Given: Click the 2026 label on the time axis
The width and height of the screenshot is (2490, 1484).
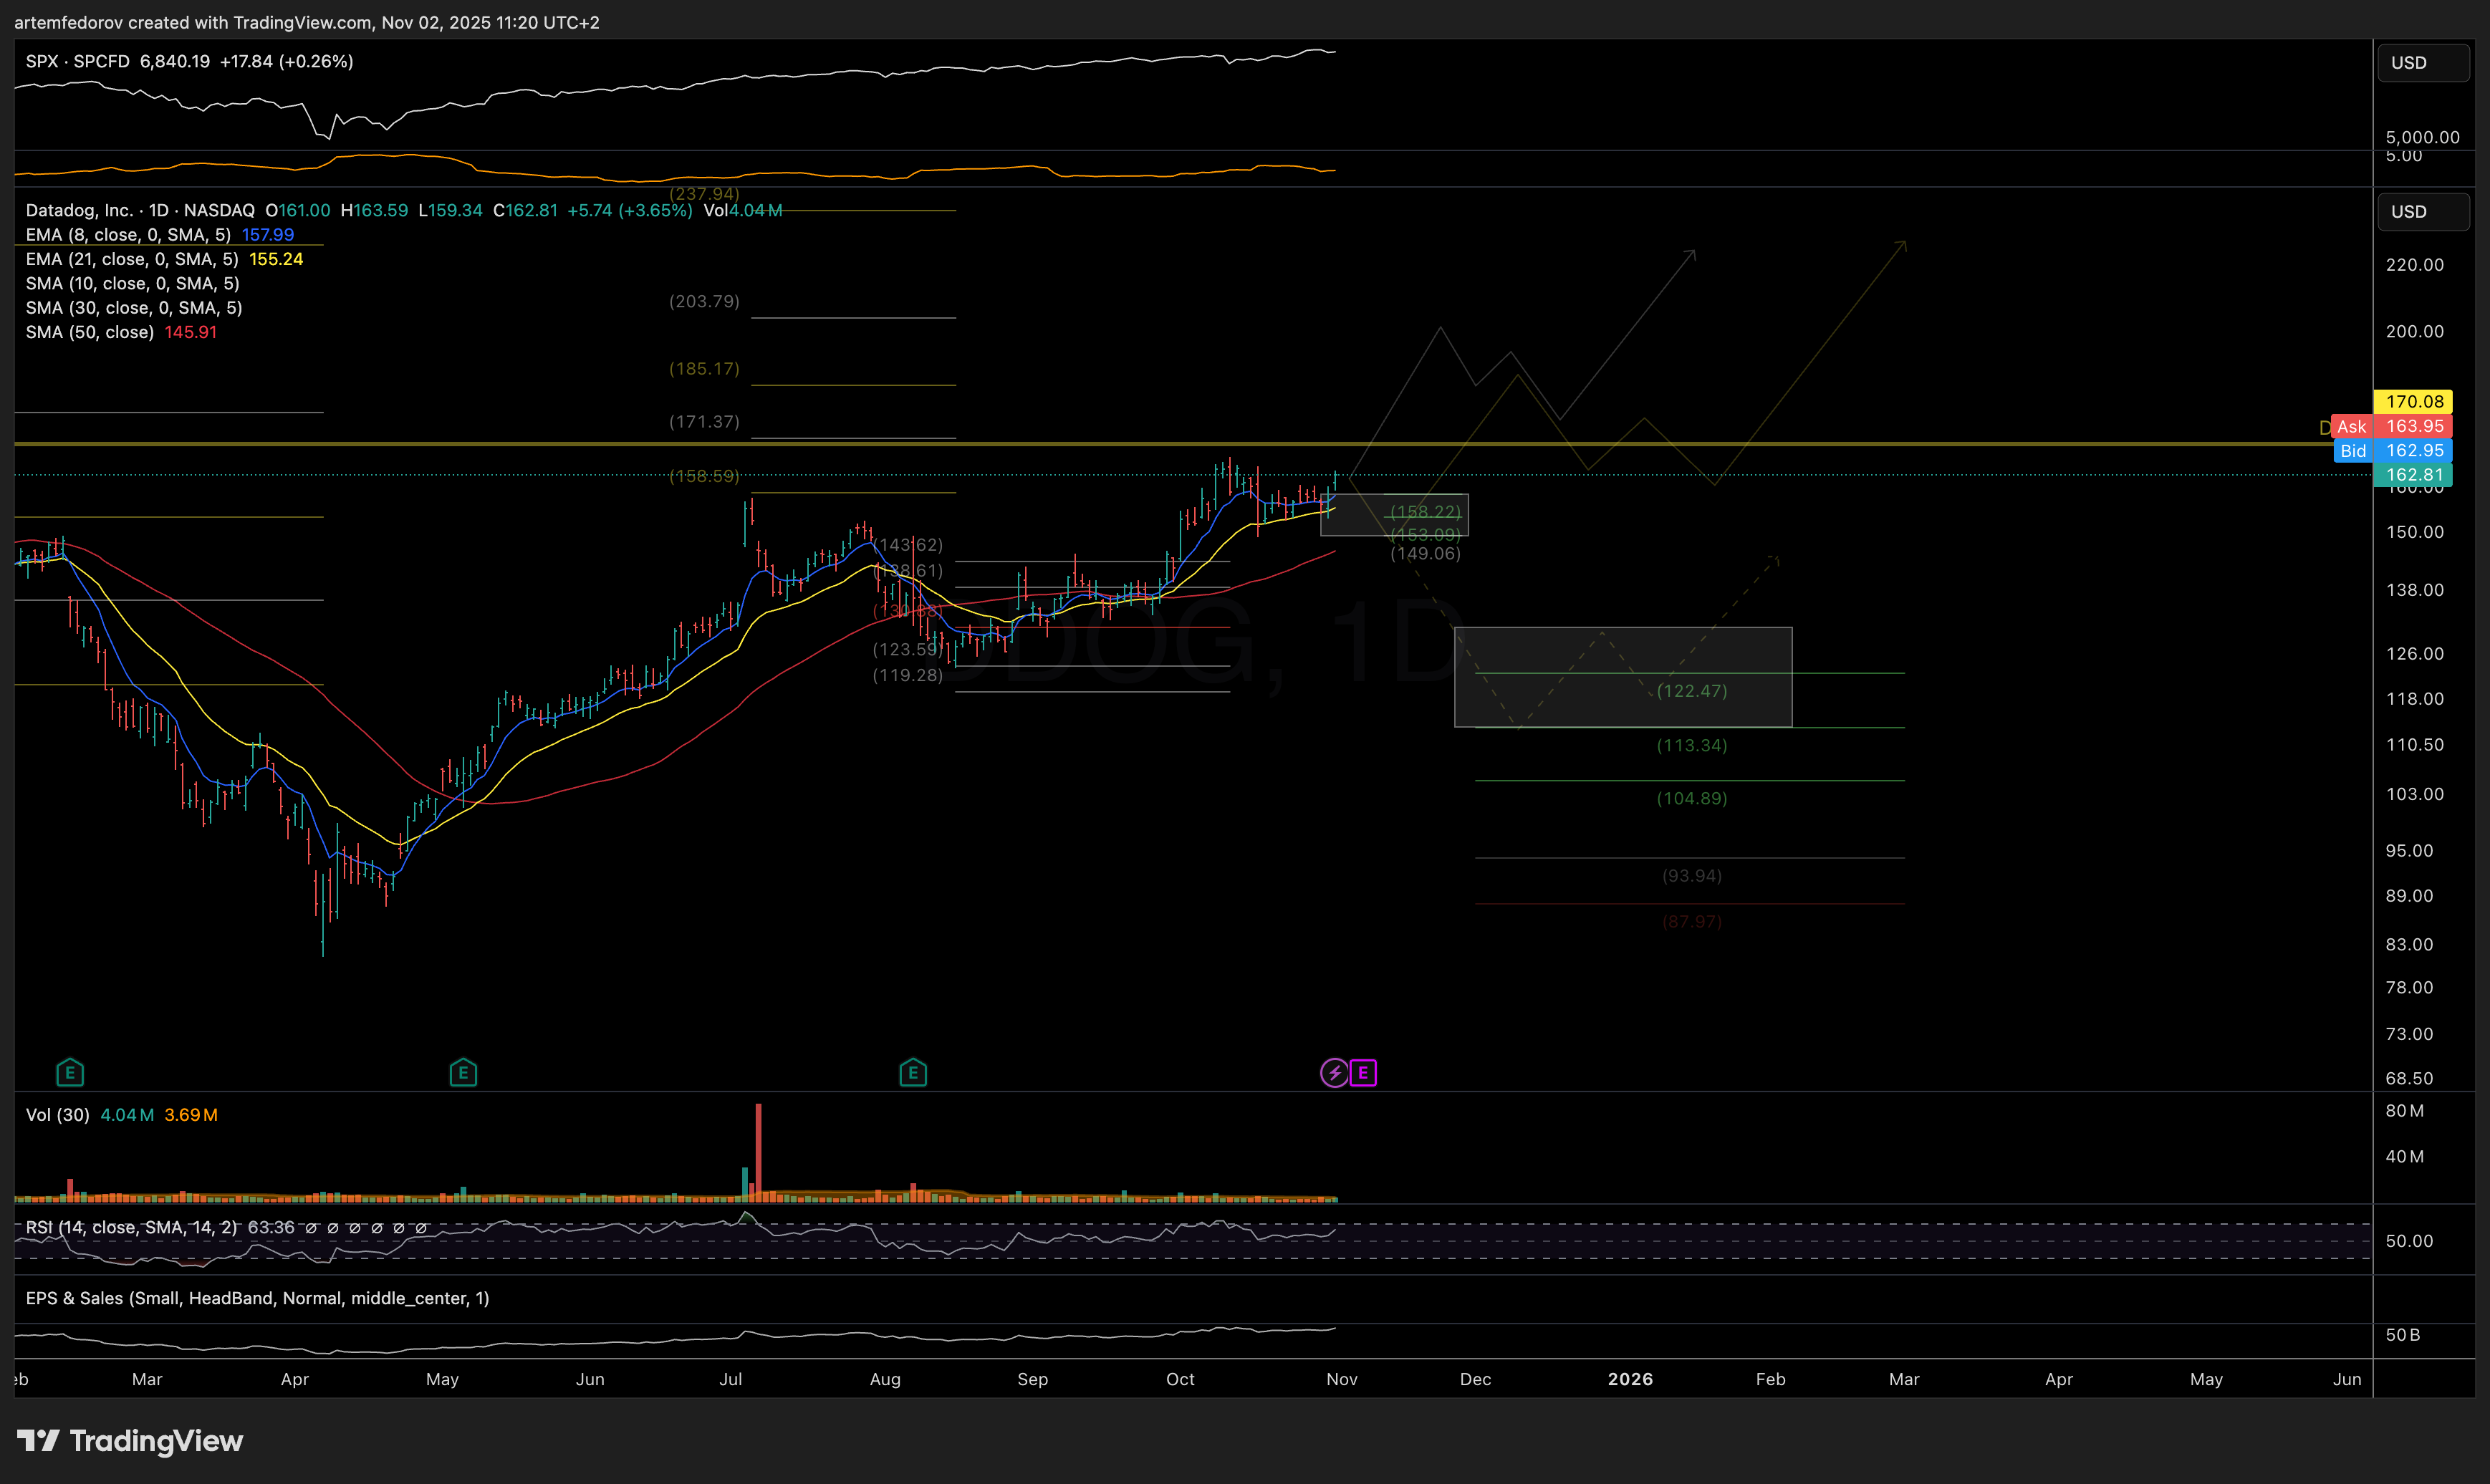Looking at the screenshot, I should [x=1630, y=1379].
